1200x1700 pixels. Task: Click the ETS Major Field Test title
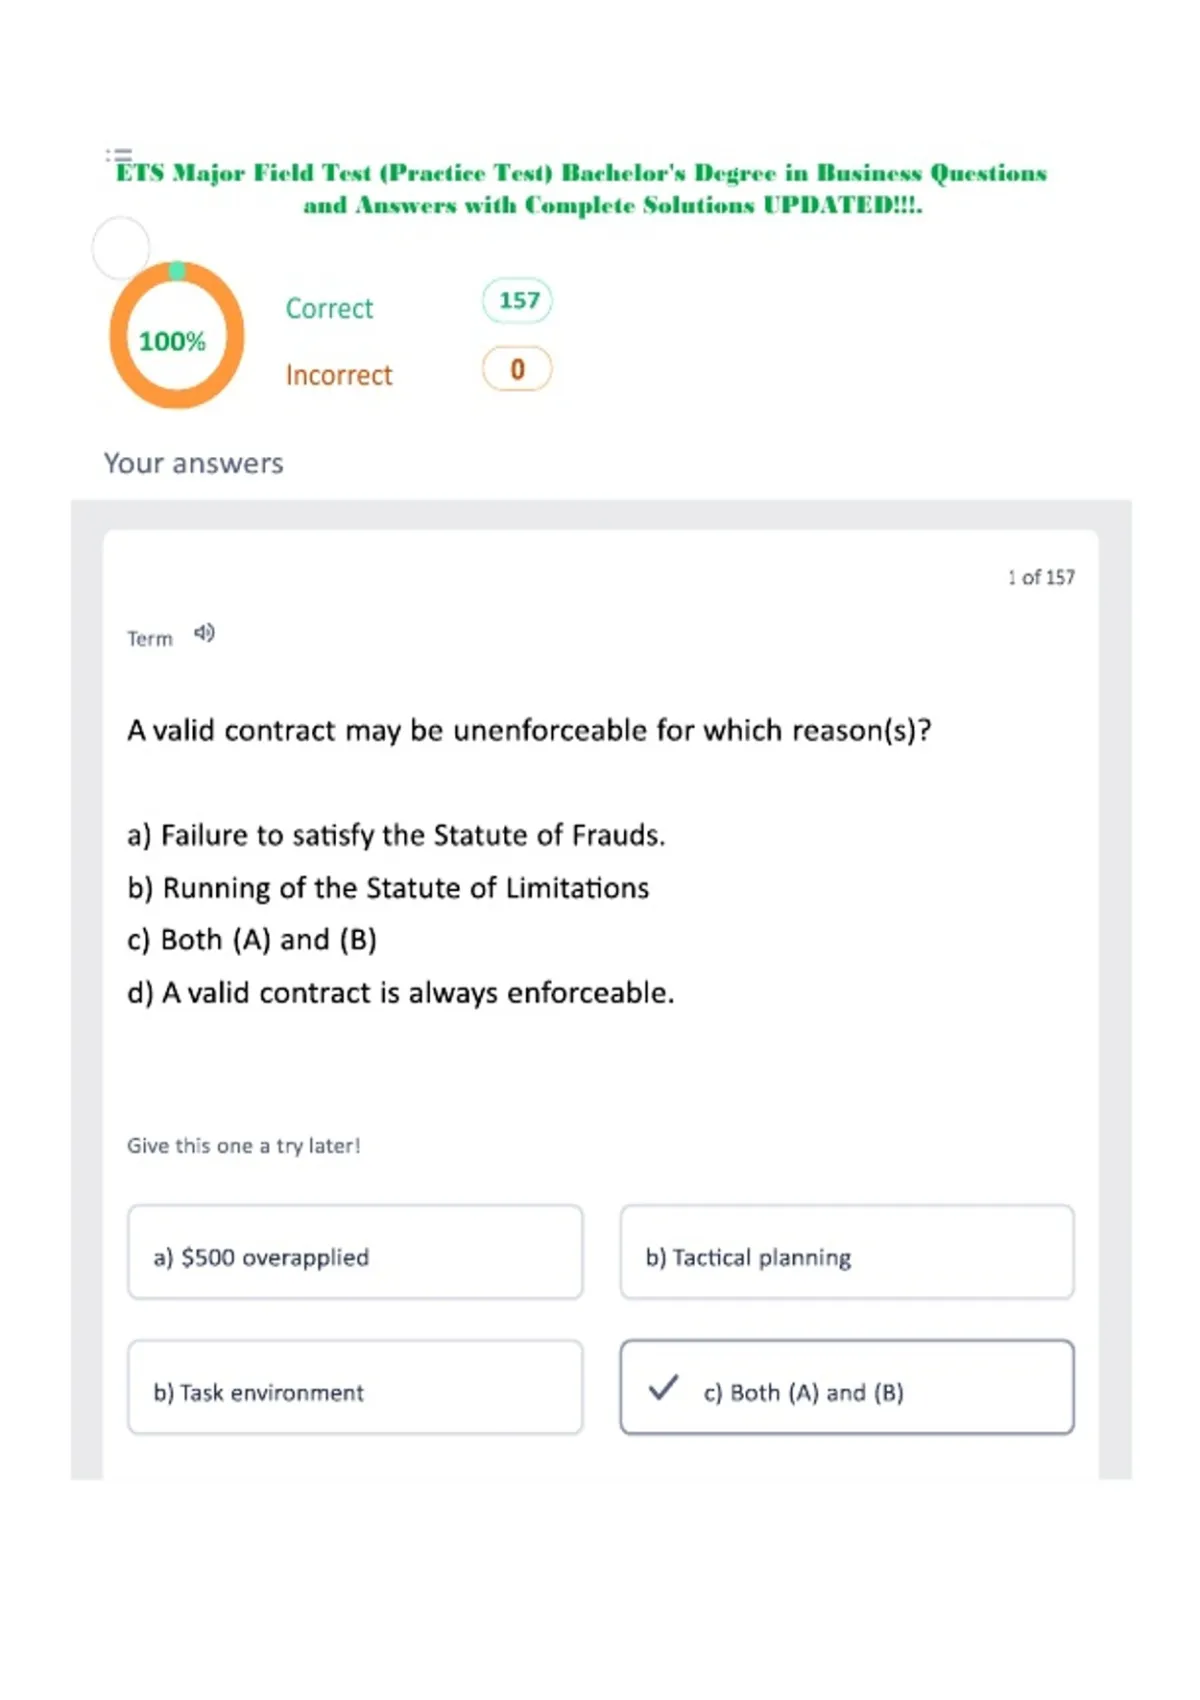[x=581, y=188]
